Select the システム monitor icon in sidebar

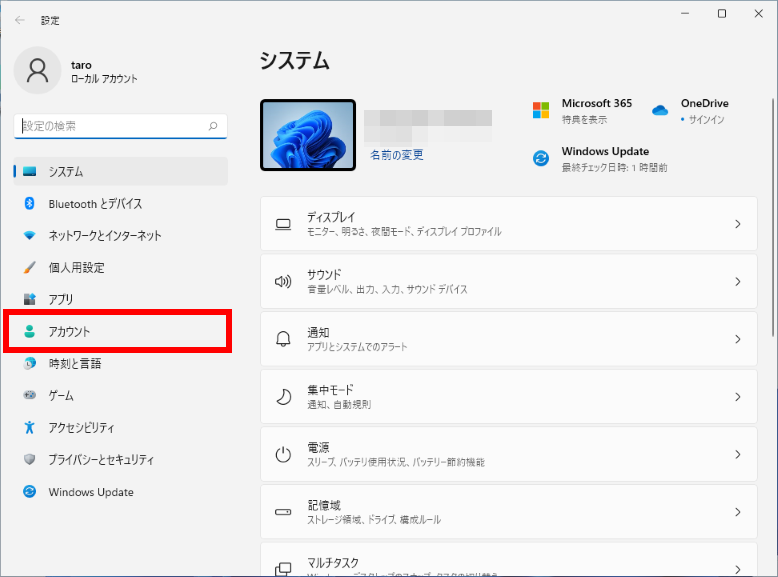click(x=30, y=172)
